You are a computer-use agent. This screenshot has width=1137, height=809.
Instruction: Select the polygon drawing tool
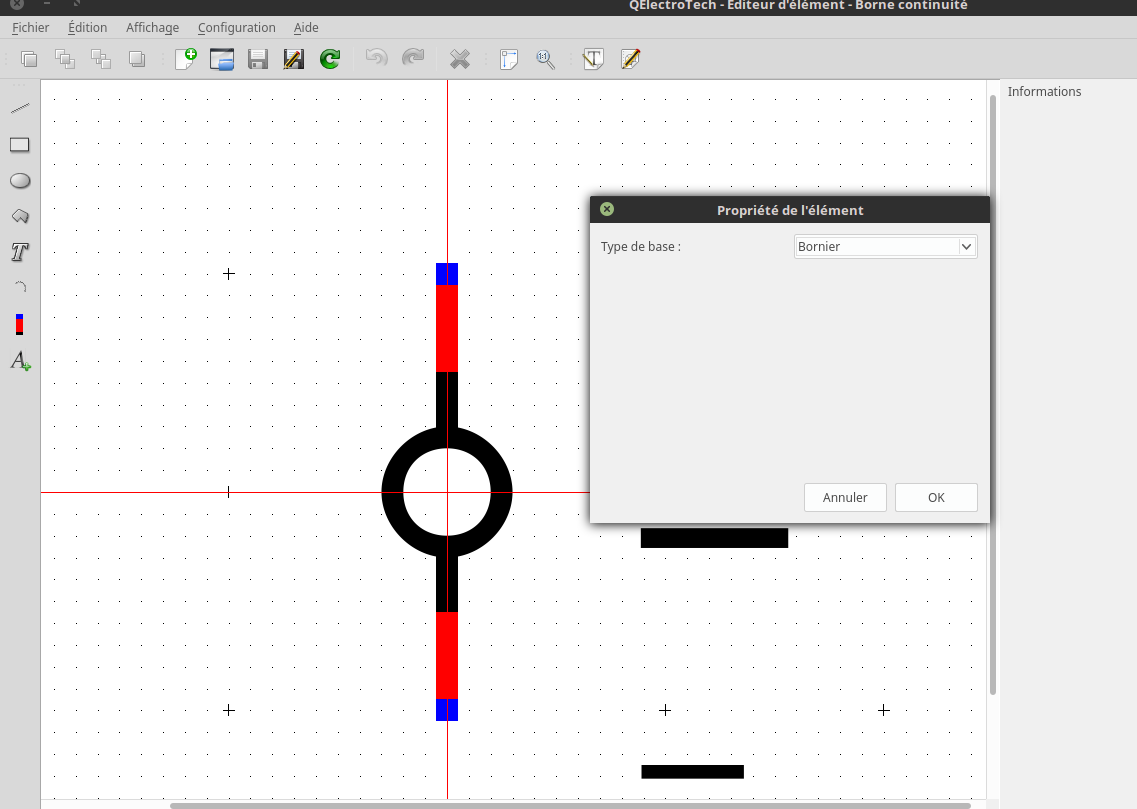[x=20, y=216]
